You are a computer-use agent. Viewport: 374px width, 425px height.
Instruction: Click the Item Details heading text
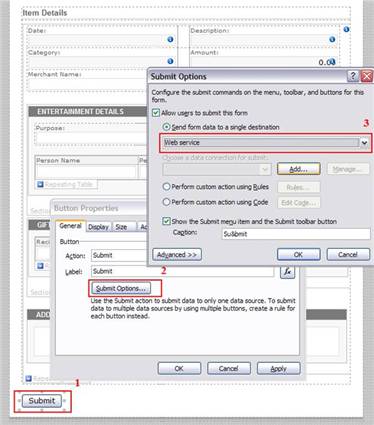click(x=45, y=13)
